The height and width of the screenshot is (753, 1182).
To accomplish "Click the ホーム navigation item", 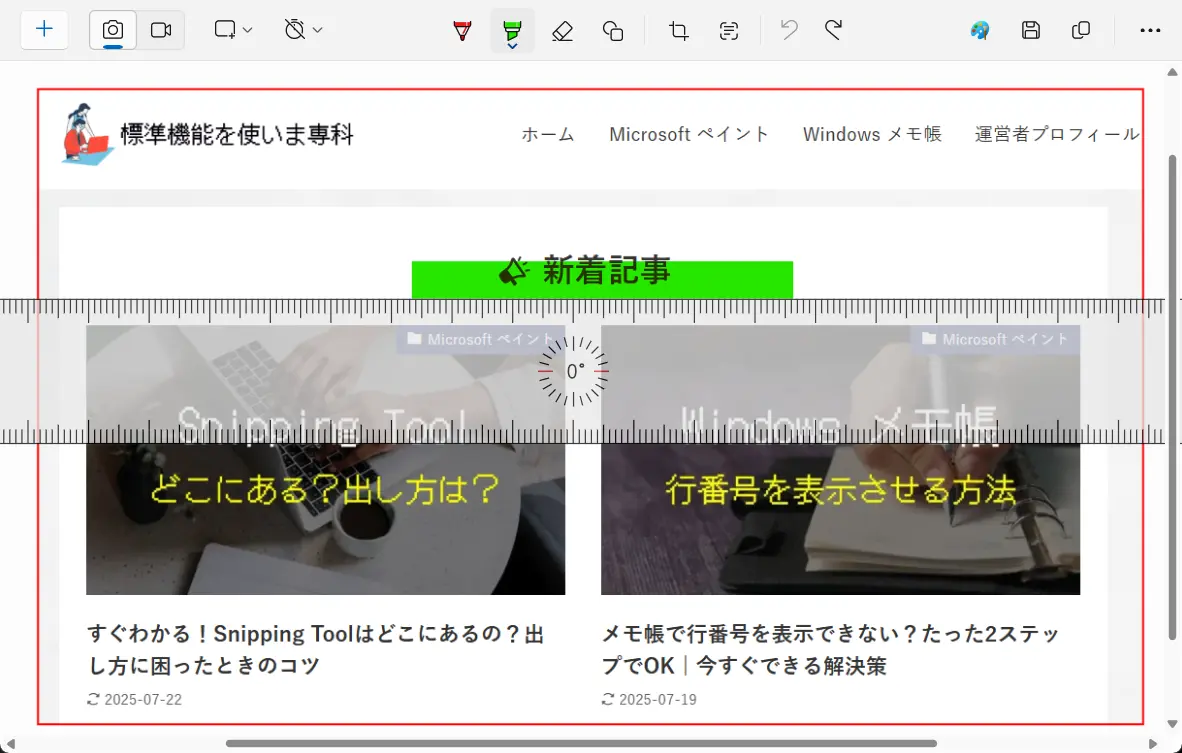I will [x=548, y=134].
